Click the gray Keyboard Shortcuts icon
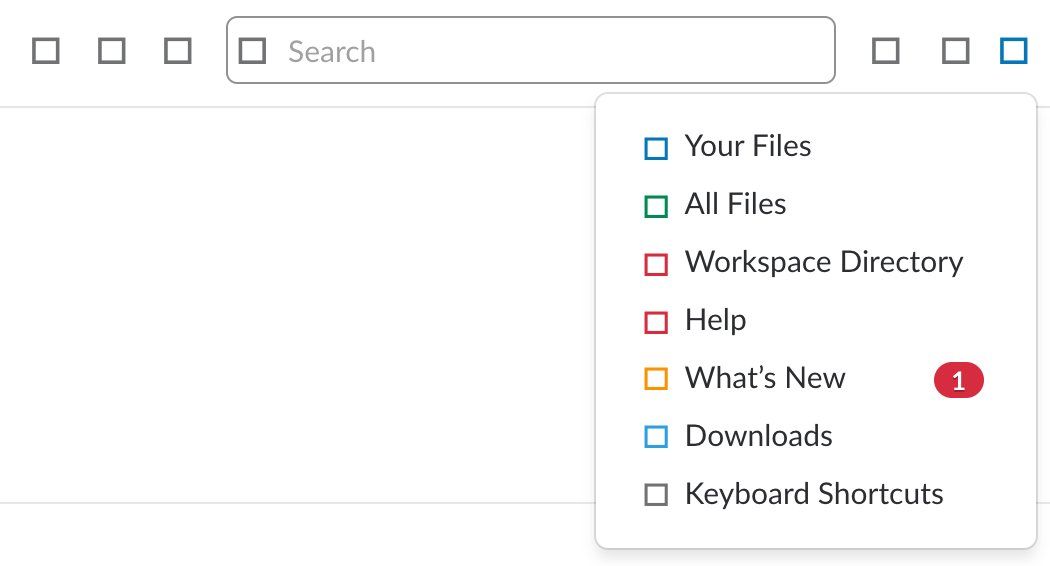This screenshot has width=1050, height=566. click(656, 495)
